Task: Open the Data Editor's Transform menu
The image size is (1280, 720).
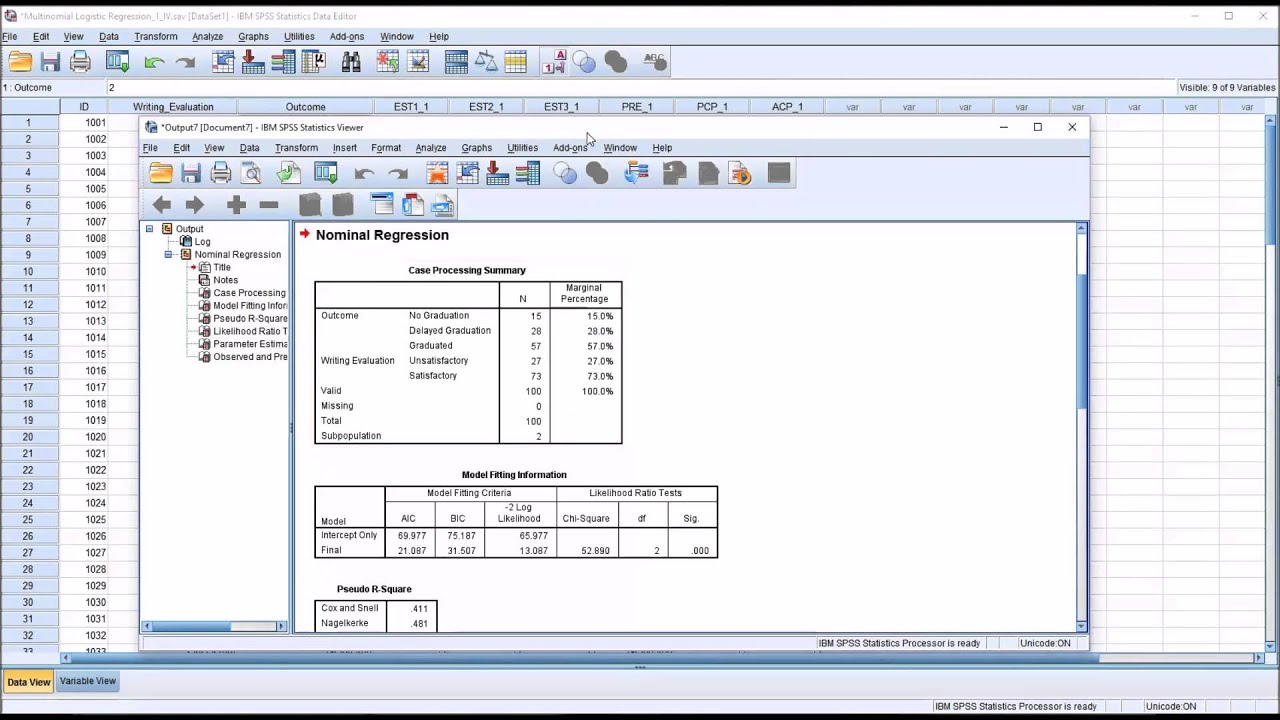Action: click(x=155, y=37)
